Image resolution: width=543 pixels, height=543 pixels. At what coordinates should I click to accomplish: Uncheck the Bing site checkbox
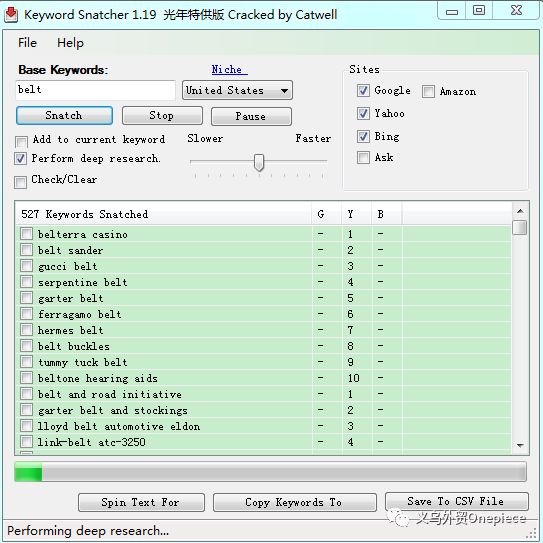point(363,136)
